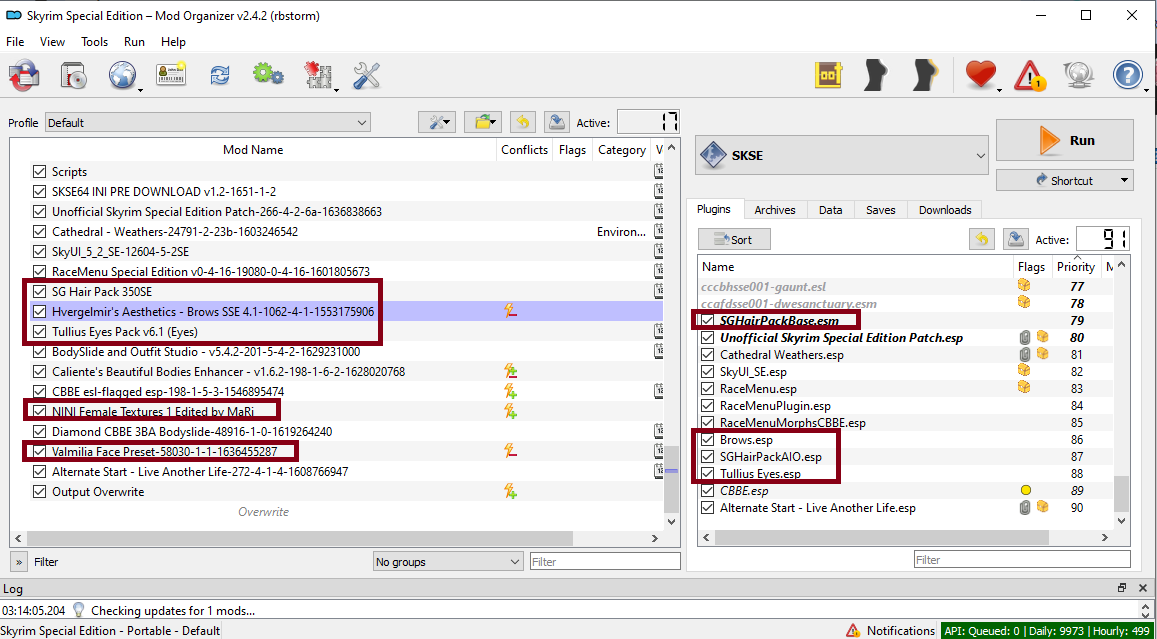Click the Outfit Studio gold silhouette icon
Screen dimensions: 1157x639
coord(925,75)
